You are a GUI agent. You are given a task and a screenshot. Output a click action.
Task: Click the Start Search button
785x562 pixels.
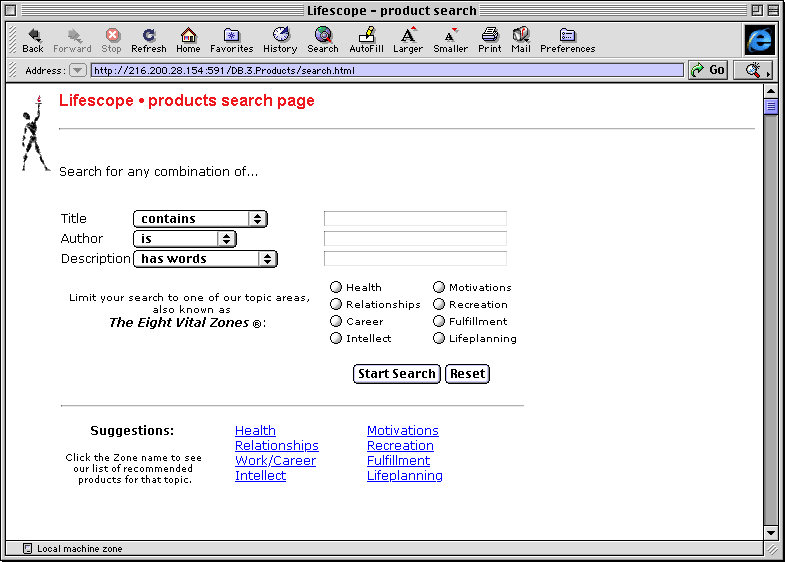pyautogui.click(x=397, y=374)
